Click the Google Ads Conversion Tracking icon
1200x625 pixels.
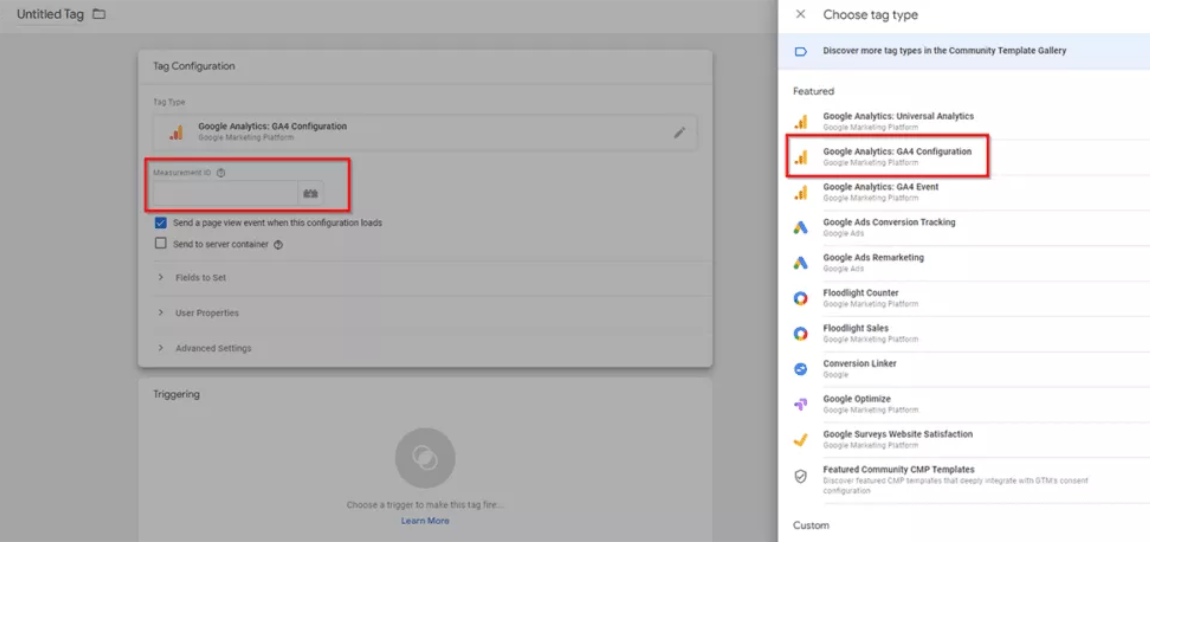(800, 227)
